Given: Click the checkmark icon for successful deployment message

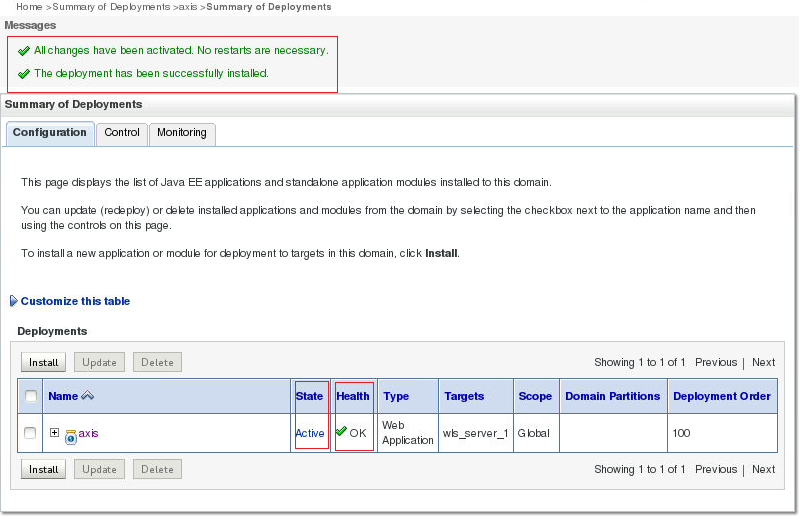Looking at the screenshot, I should click(x=23, y=74).
